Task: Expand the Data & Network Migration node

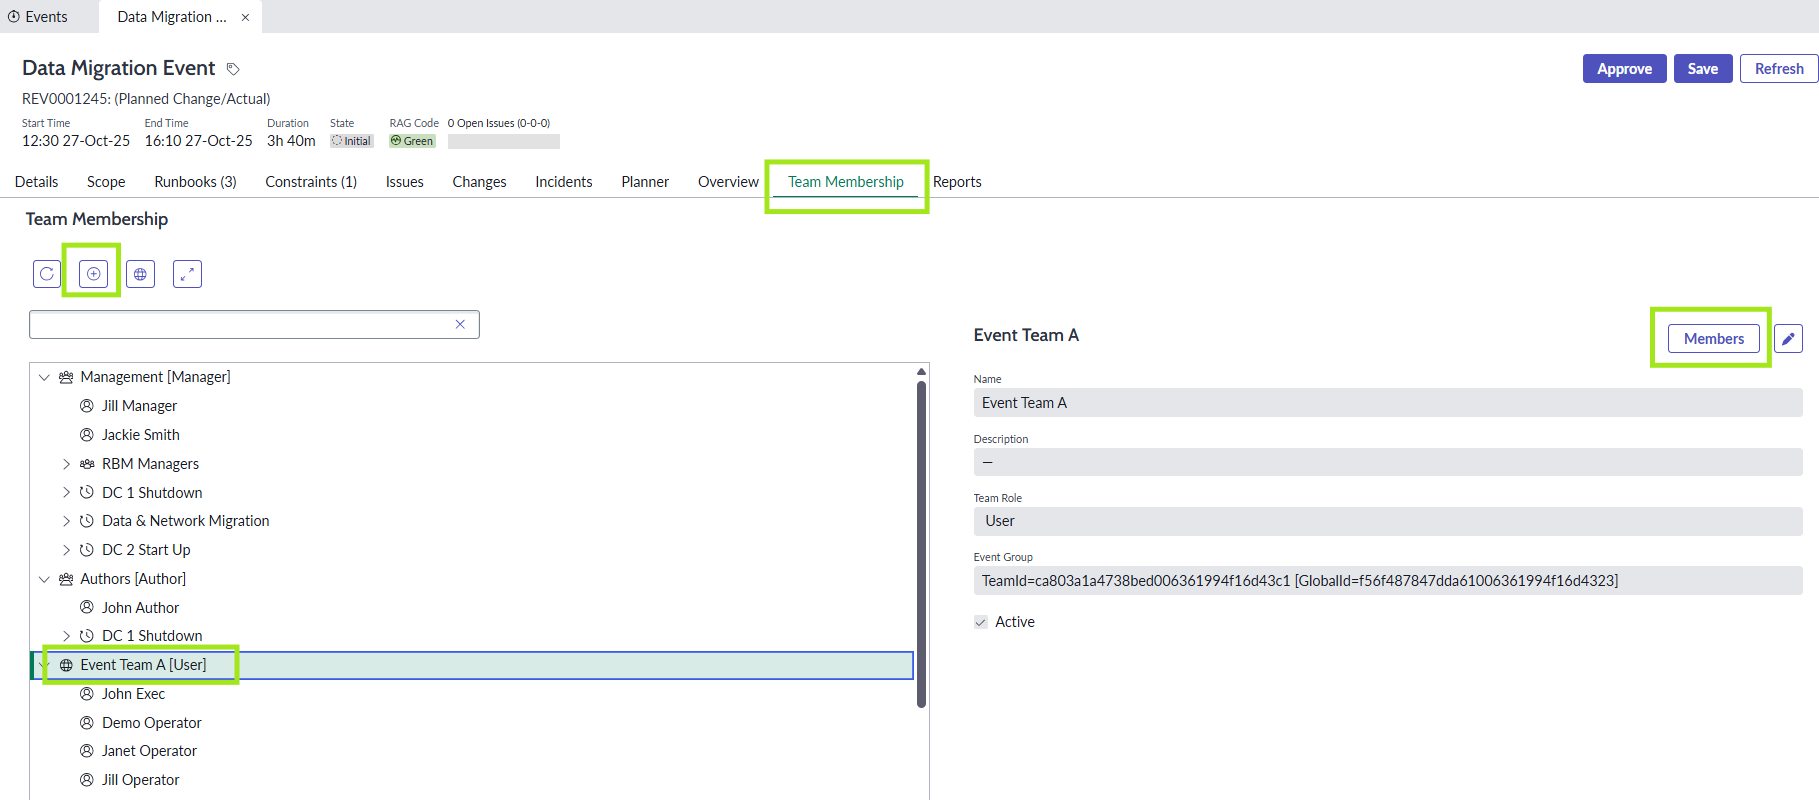Action: (x=66, y=521)
